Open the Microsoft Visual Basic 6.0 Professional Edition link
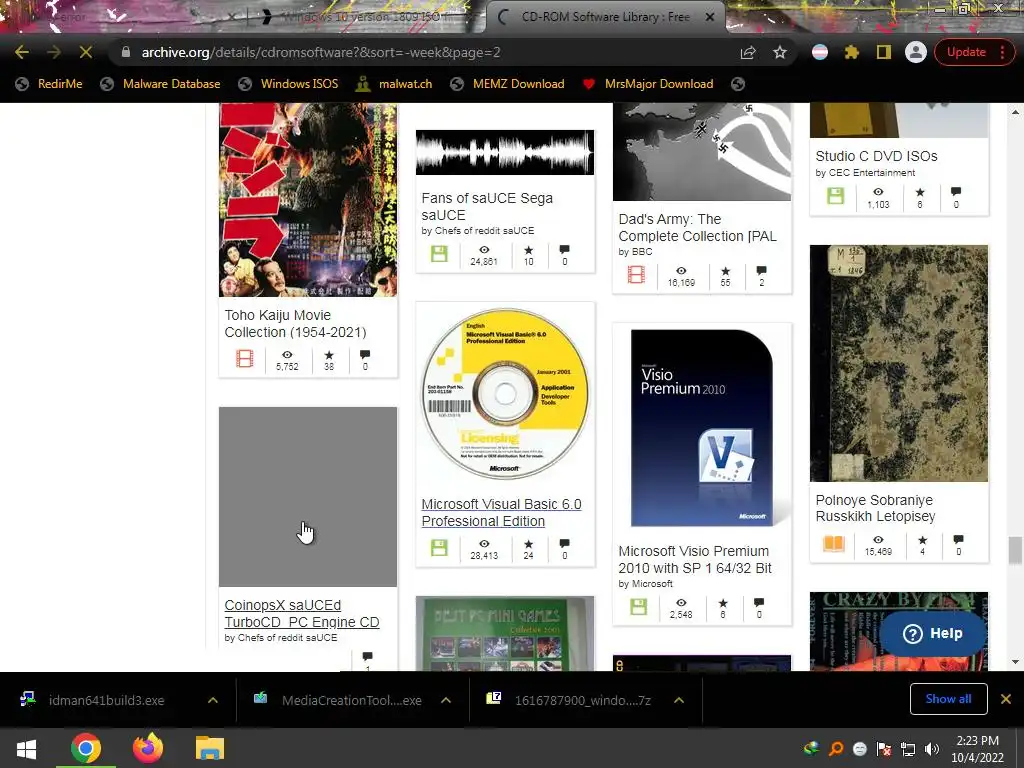1024x768 pixels. click(501, 513)
